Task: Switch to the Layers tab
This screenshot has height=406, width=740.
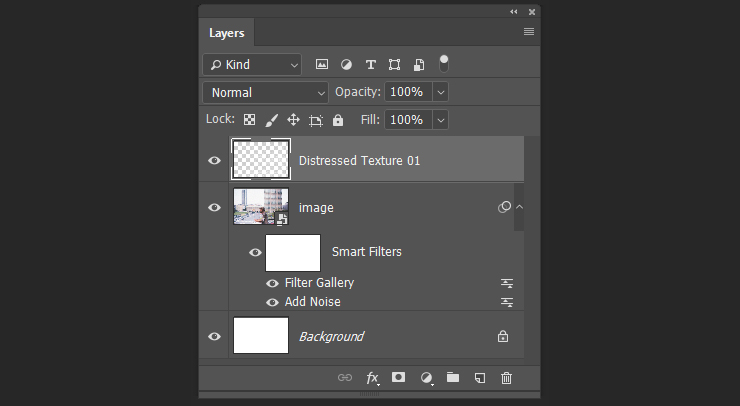Action: click(227, 33)
